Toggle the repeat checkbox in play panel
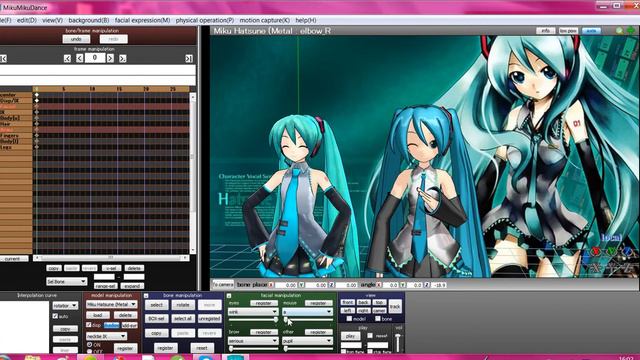Screen dimensions: 640x360 [x=370, y=336]
